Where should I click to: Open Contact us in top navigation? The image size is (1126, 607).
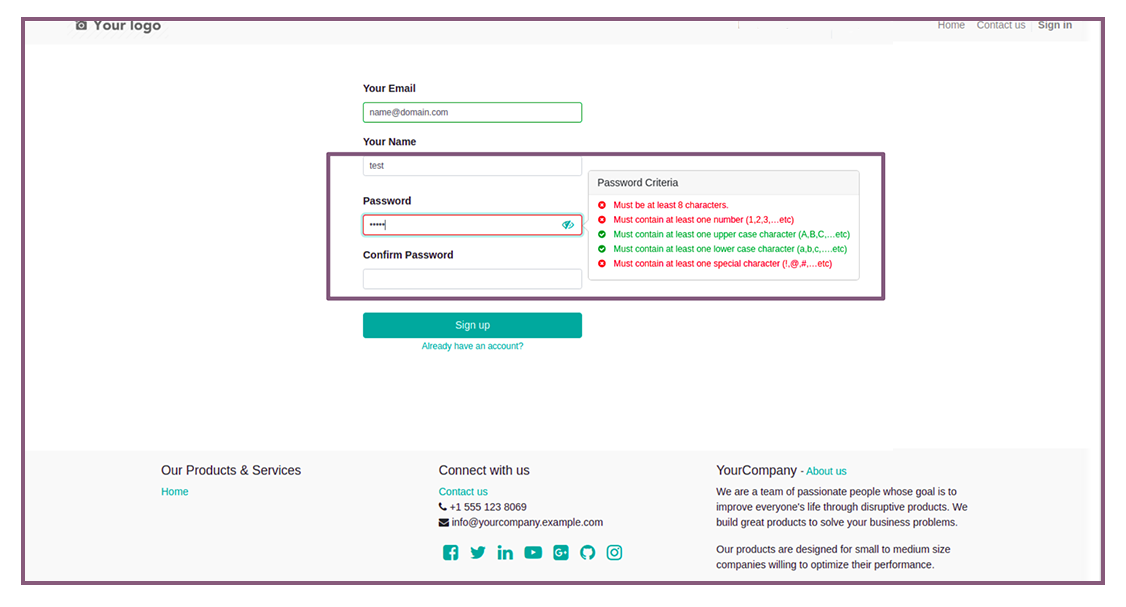click(1000, 25)
